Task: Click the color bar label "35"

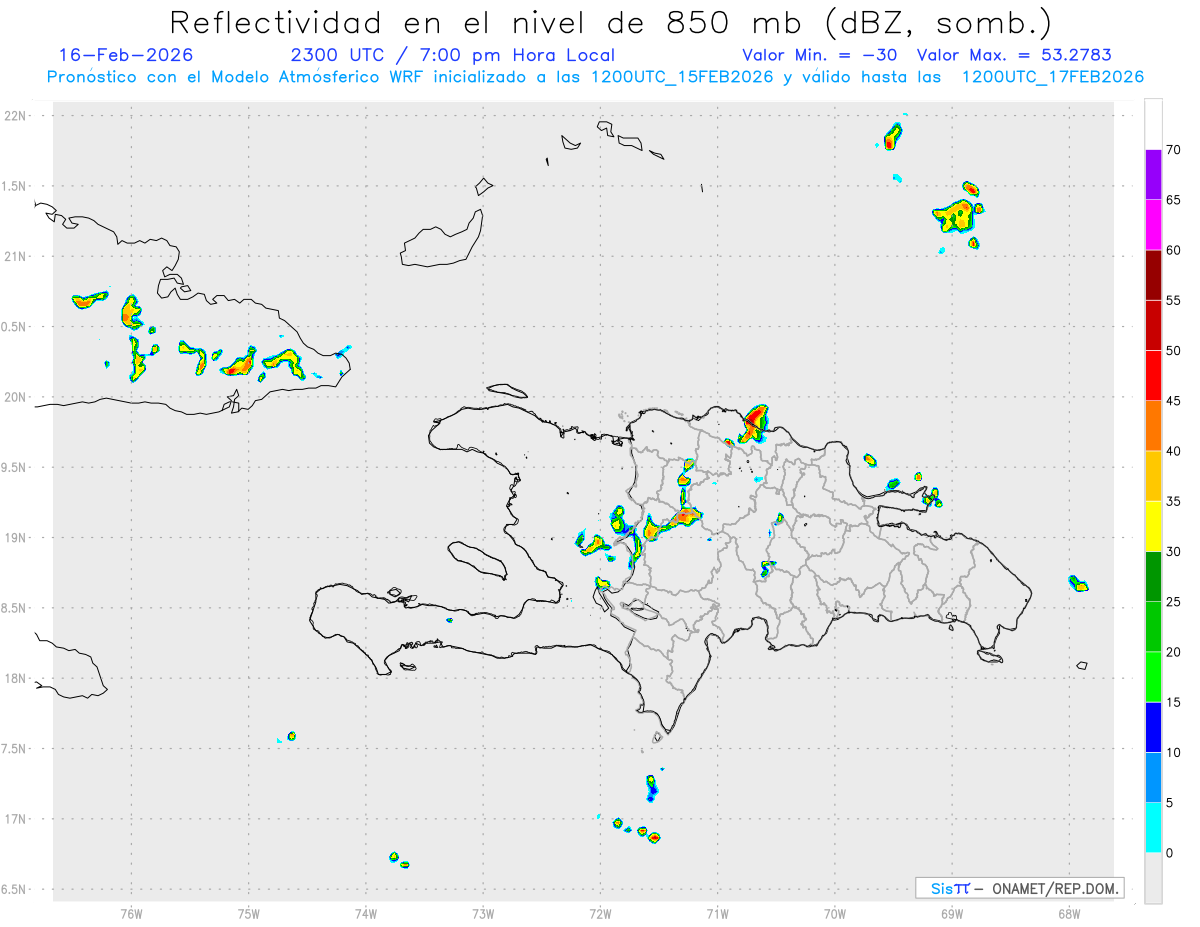Action: 1173,501
